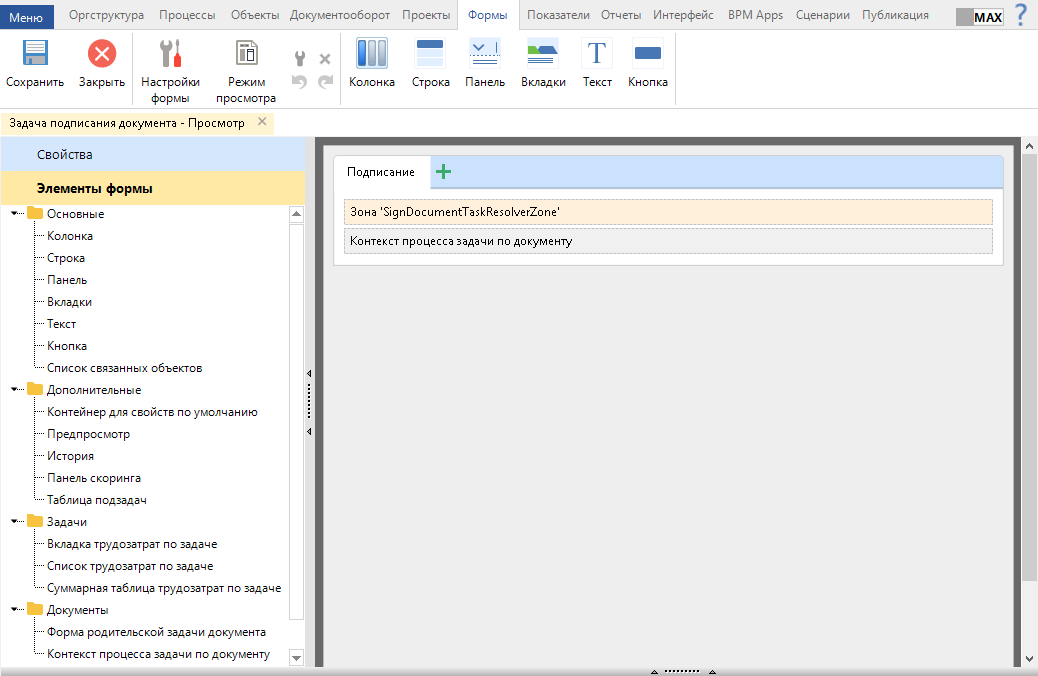Select the SignDocumentTaskResolverZone zone on the form
This screenshot has height=676, width=1038.
click(x=667, y=212)
